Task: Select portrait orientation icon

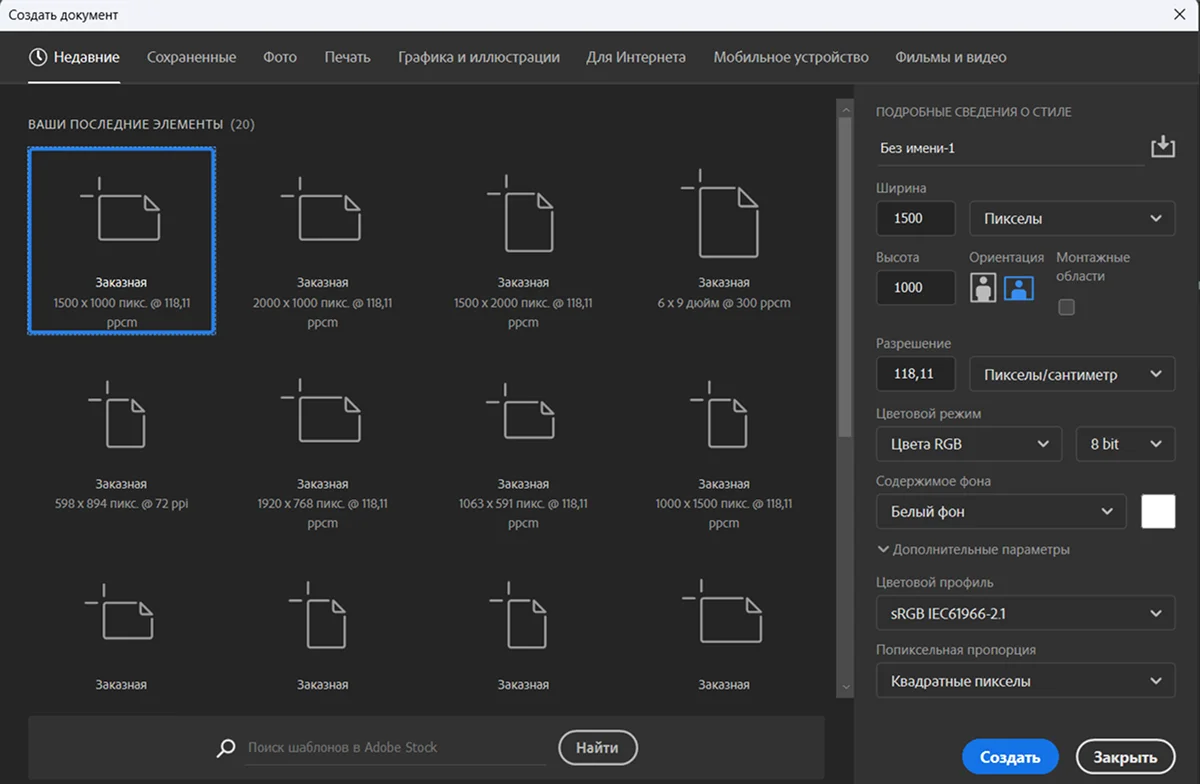Action: 983,288
